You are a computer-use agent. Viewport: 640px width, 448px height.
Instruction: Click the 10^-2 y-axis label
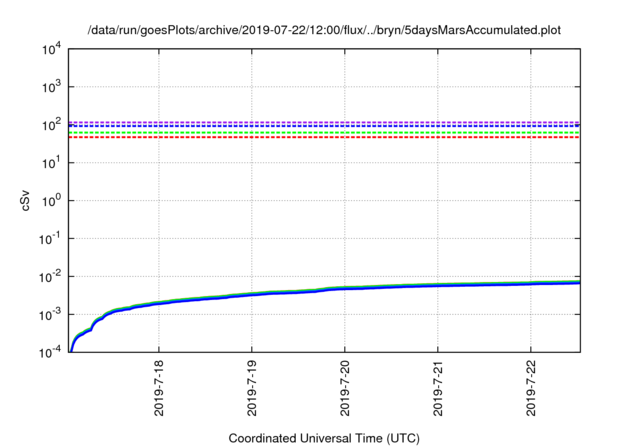coord(50,276)
